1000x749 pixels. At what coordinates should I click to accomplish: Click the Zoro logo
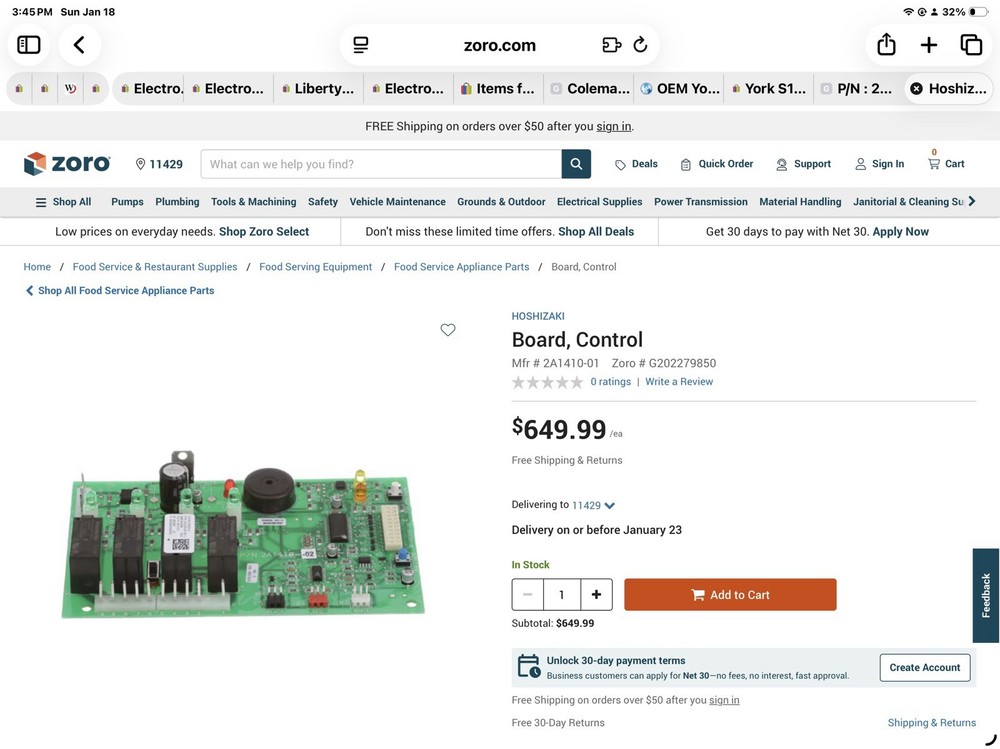[66, 163]
